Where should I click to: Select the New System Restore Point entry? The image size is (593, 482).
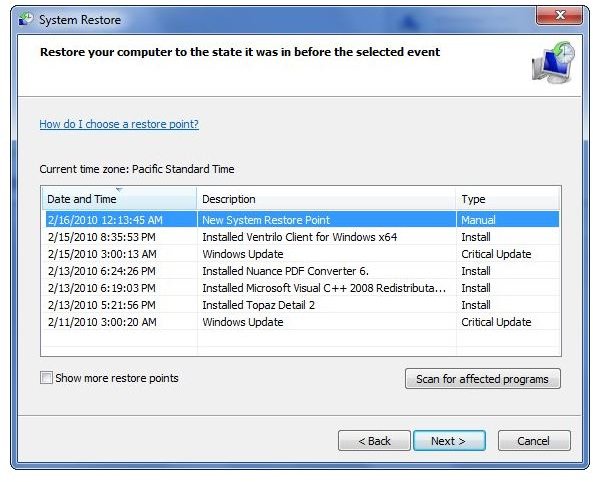(x=302, y=220)
